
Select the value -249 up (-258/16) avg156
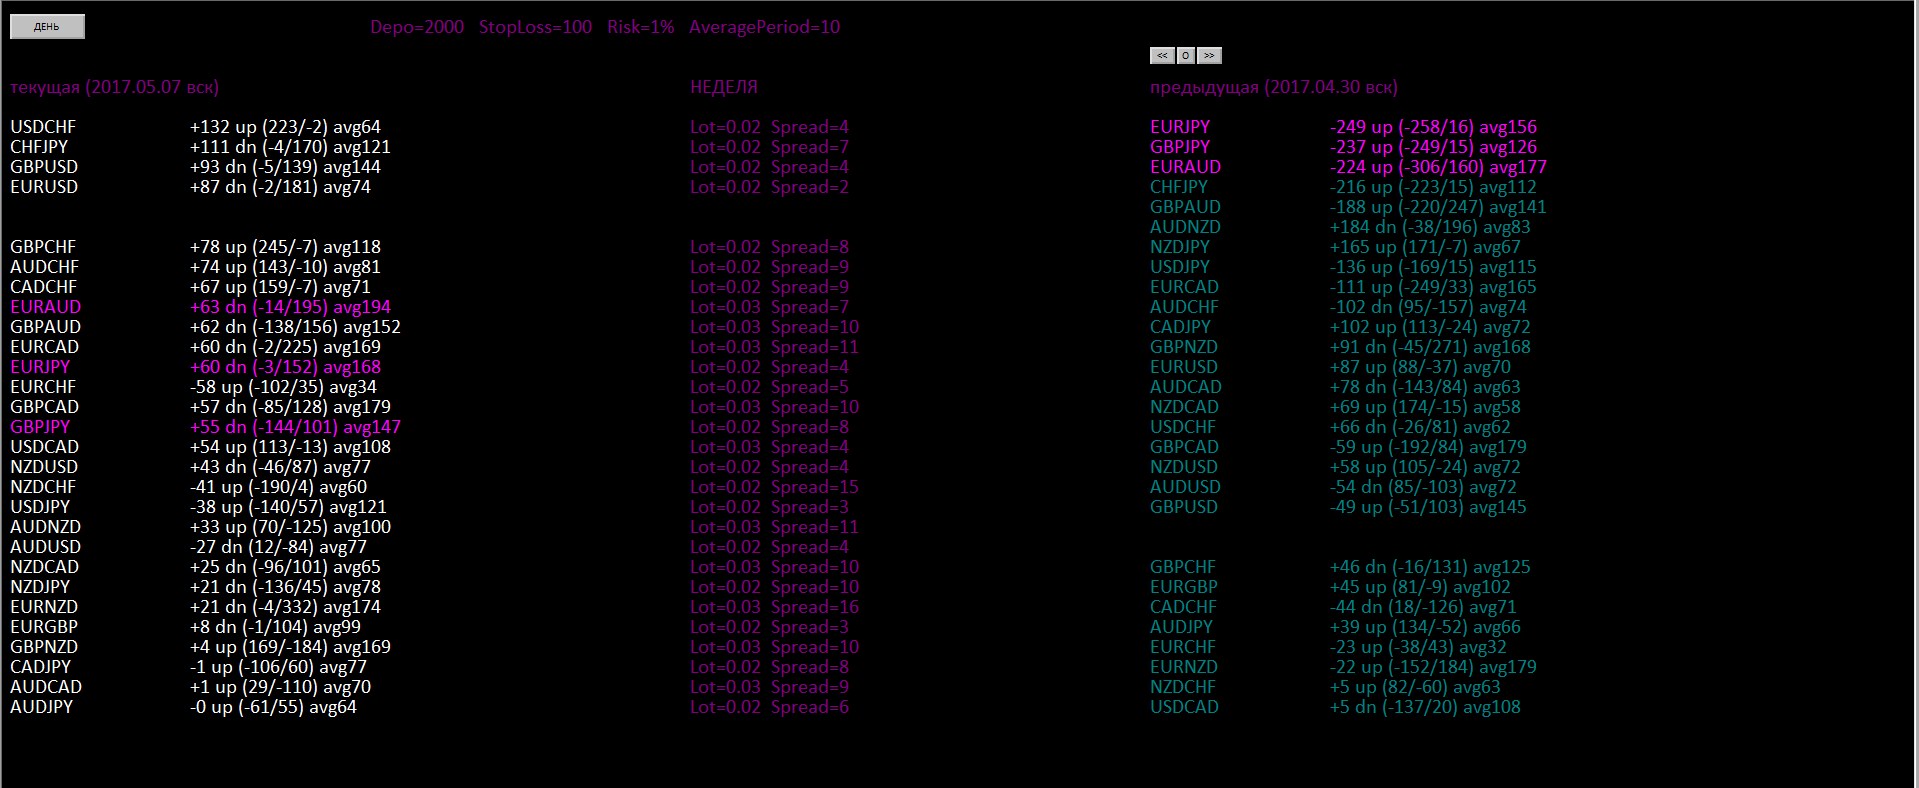tap(1433, 127)
